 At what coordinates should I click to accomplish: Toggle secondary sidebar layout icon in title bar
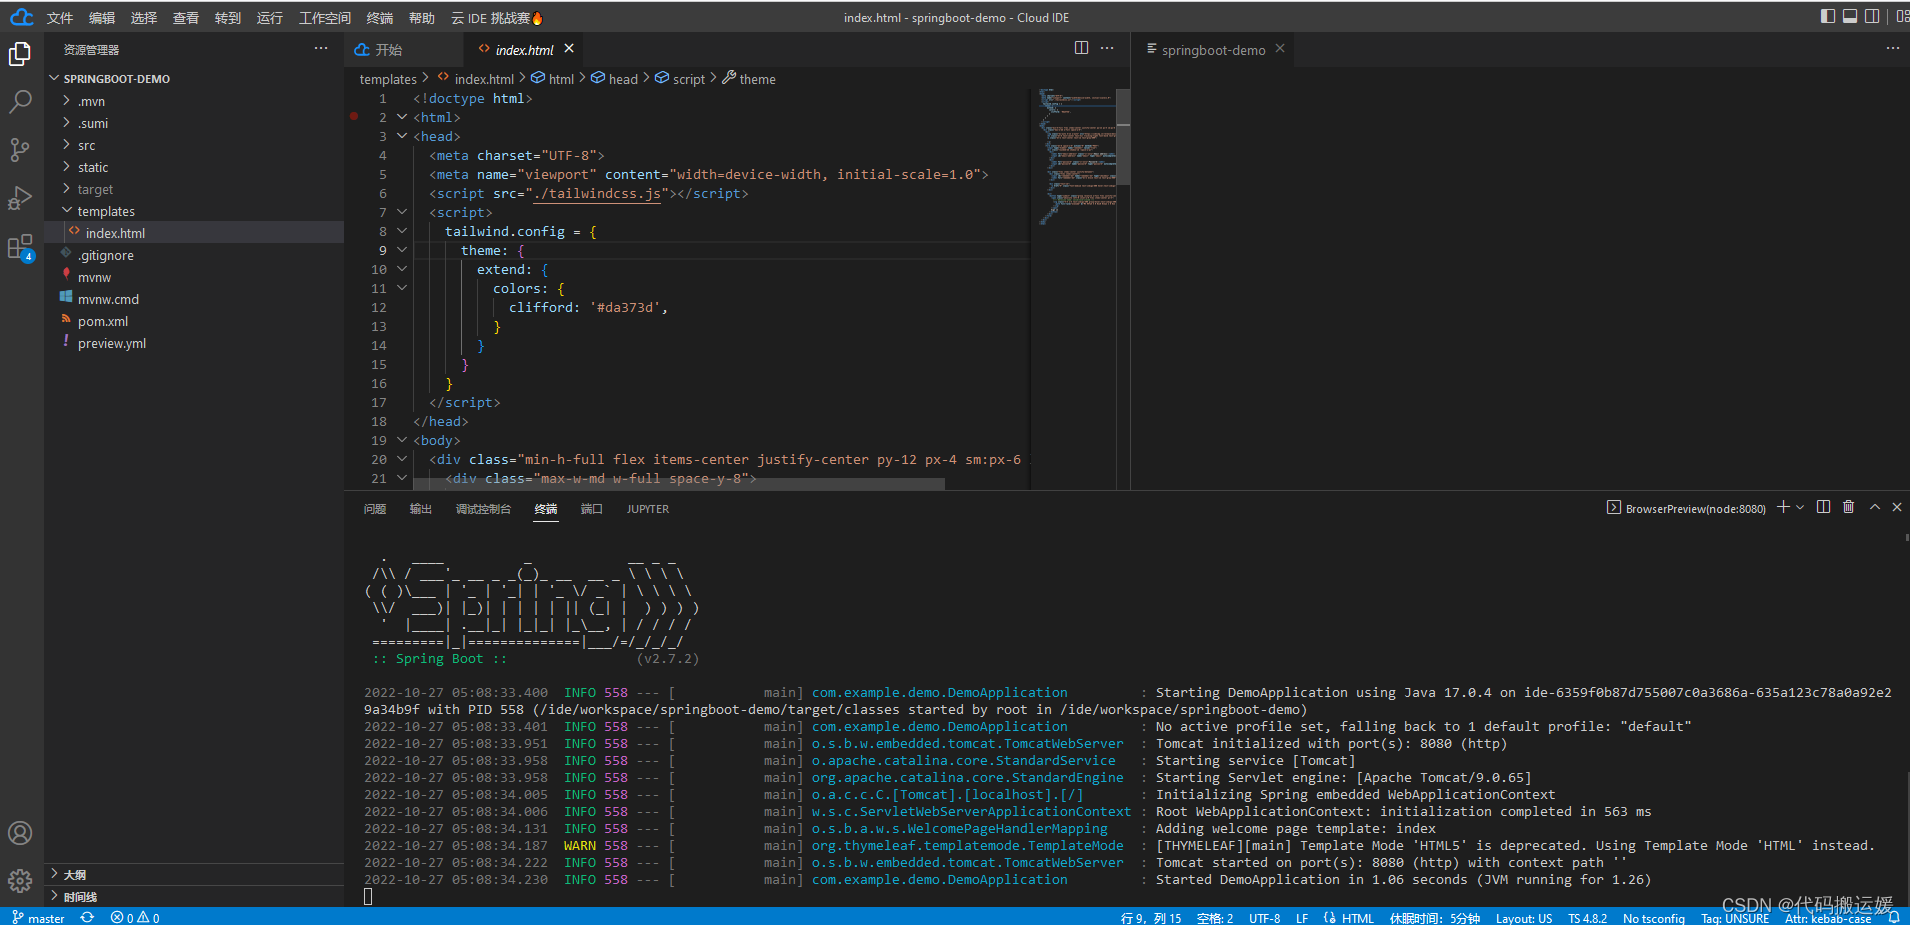click(1872, 16)
